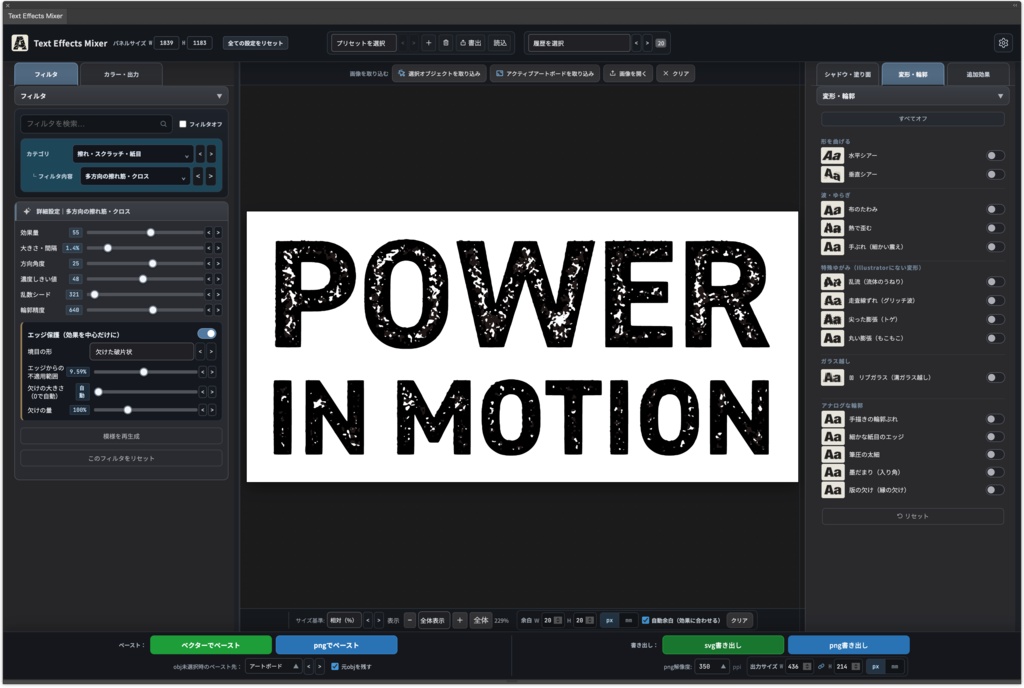Click the magnifier icon in filter search

[x=163, y=123]
